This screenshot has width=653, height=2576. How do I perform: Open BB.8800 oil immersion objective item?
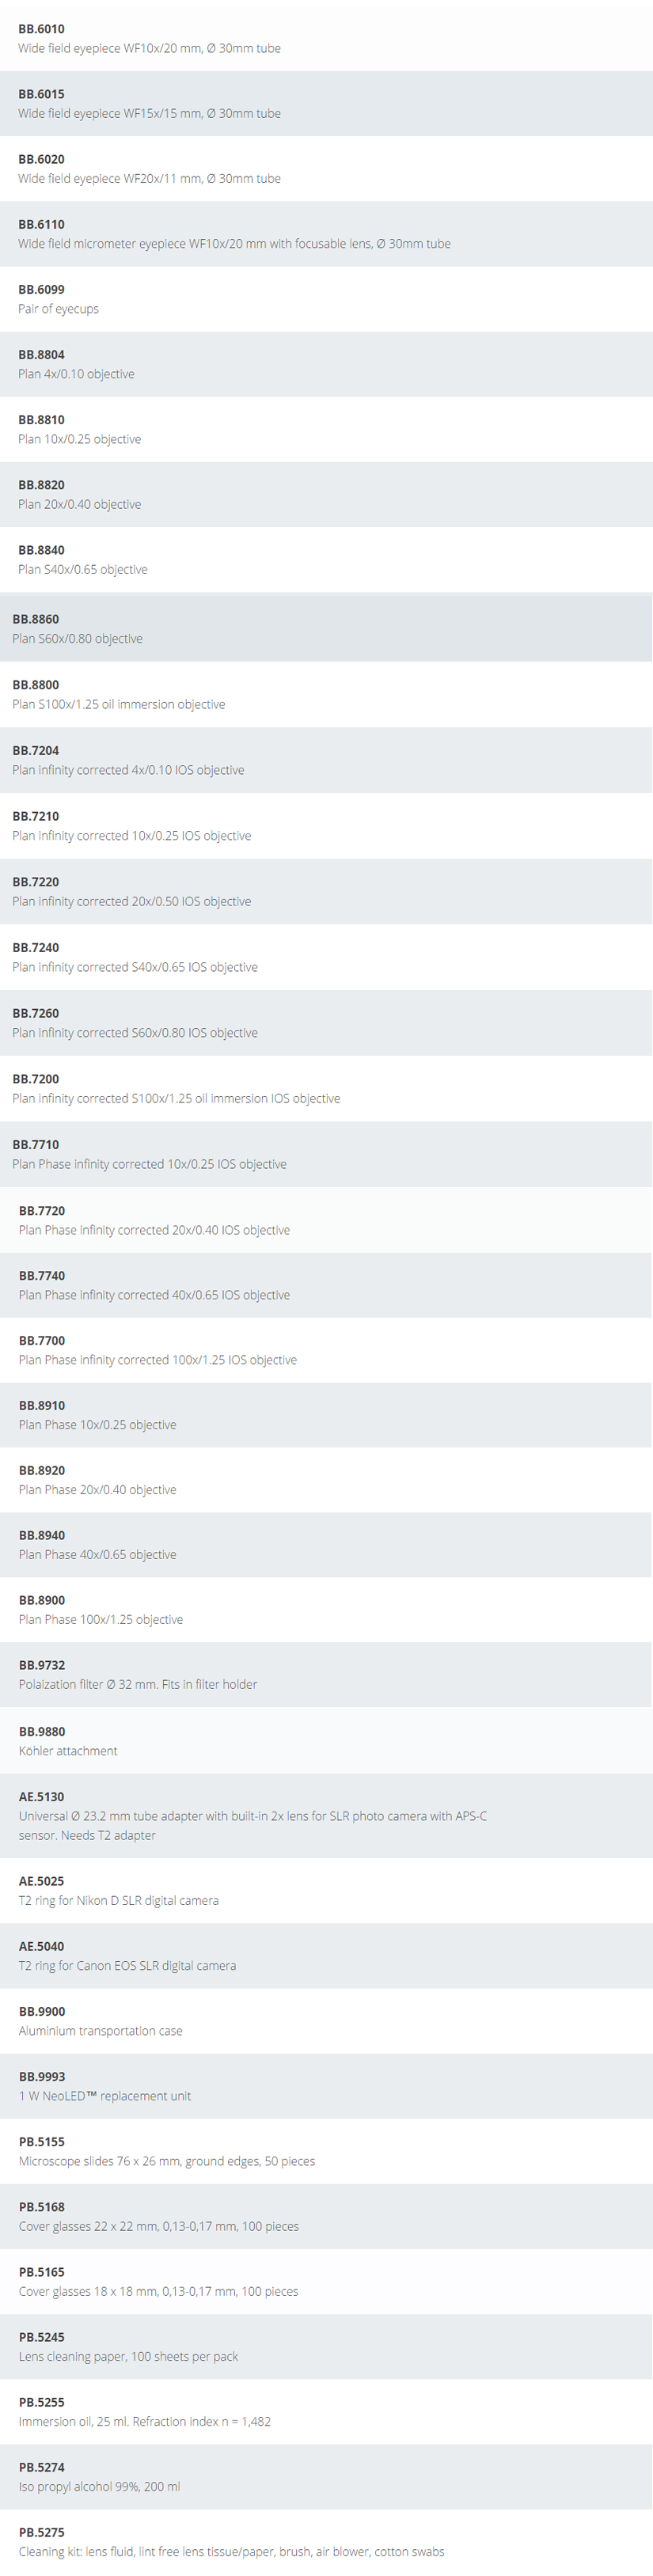tap(326, 694)
